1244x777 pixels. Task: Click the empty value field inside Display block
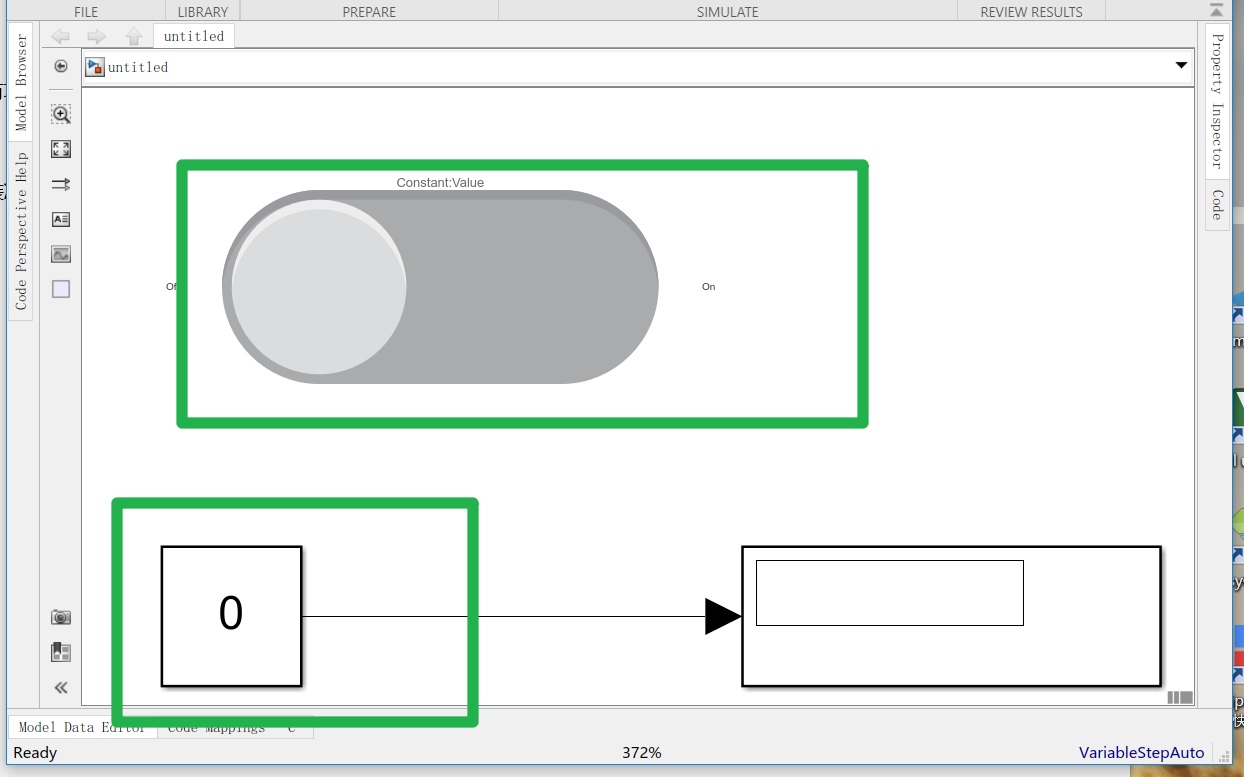890,593
